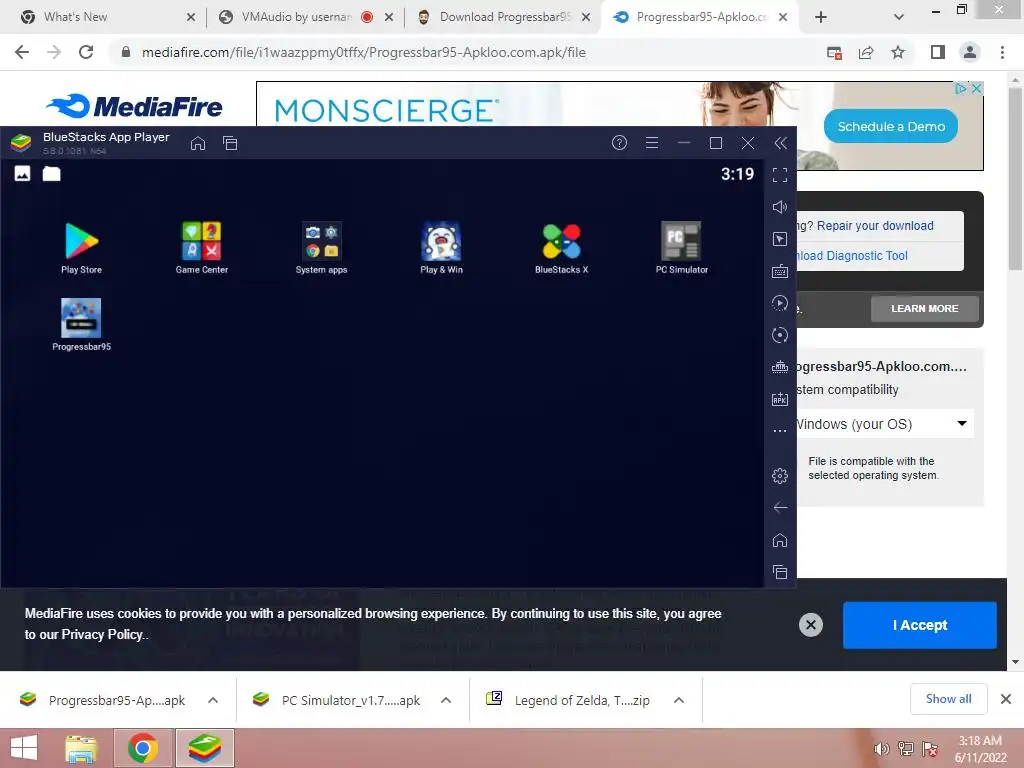Accept MediaFire cookies
The height and width of the screenshot is (768, 1024).
(x=920, y=625)
